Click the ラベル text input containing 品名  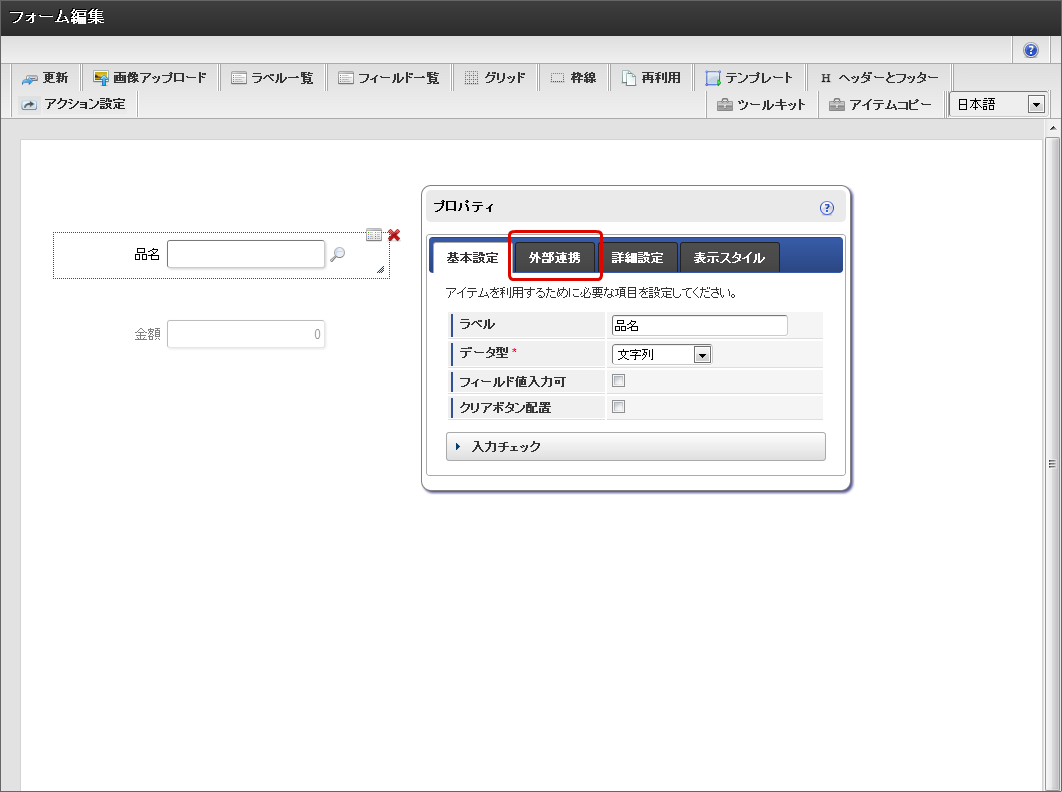click(699, 325)
